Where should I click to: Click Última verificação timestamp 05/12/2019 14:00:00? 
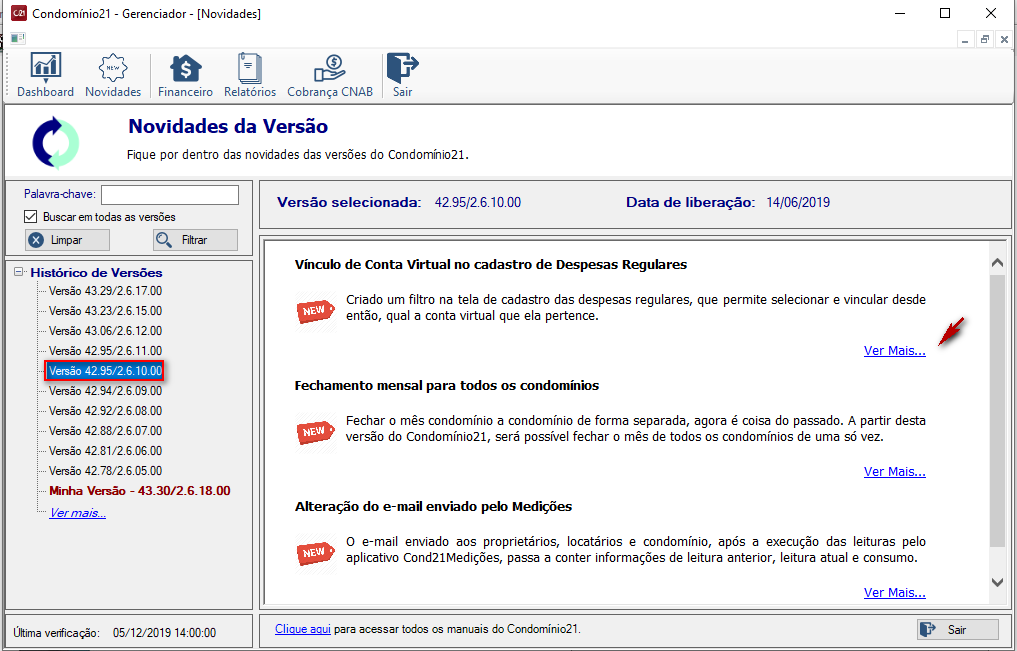point(165,633)
